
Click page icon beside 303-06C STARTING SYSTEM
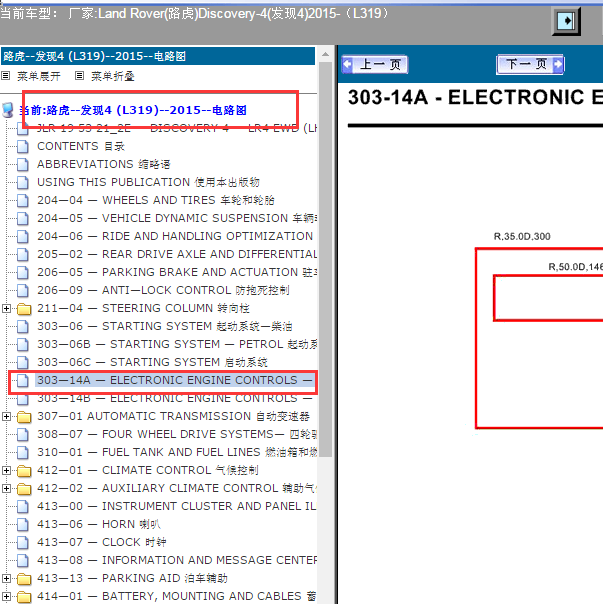23,362
